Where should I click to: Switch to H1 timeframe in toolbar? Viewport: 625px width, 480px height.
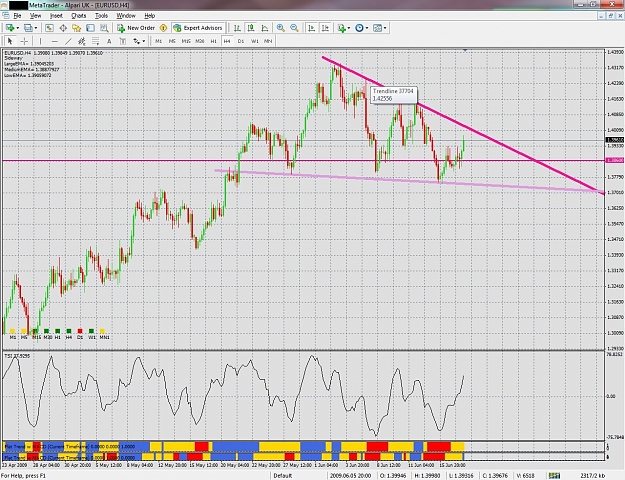coord(213,41)
